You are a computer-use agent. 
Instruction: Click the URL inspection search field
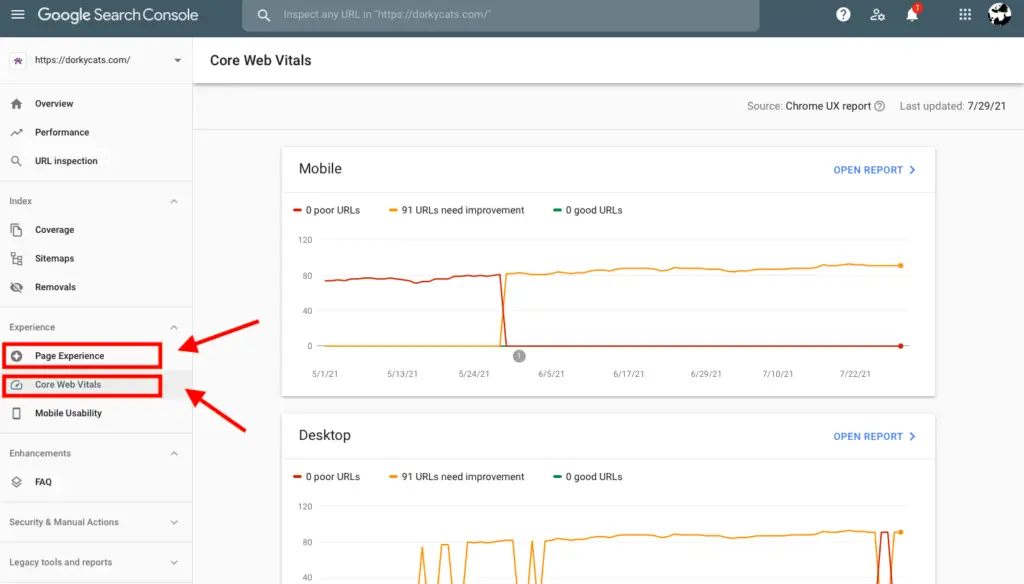[501, 14]
